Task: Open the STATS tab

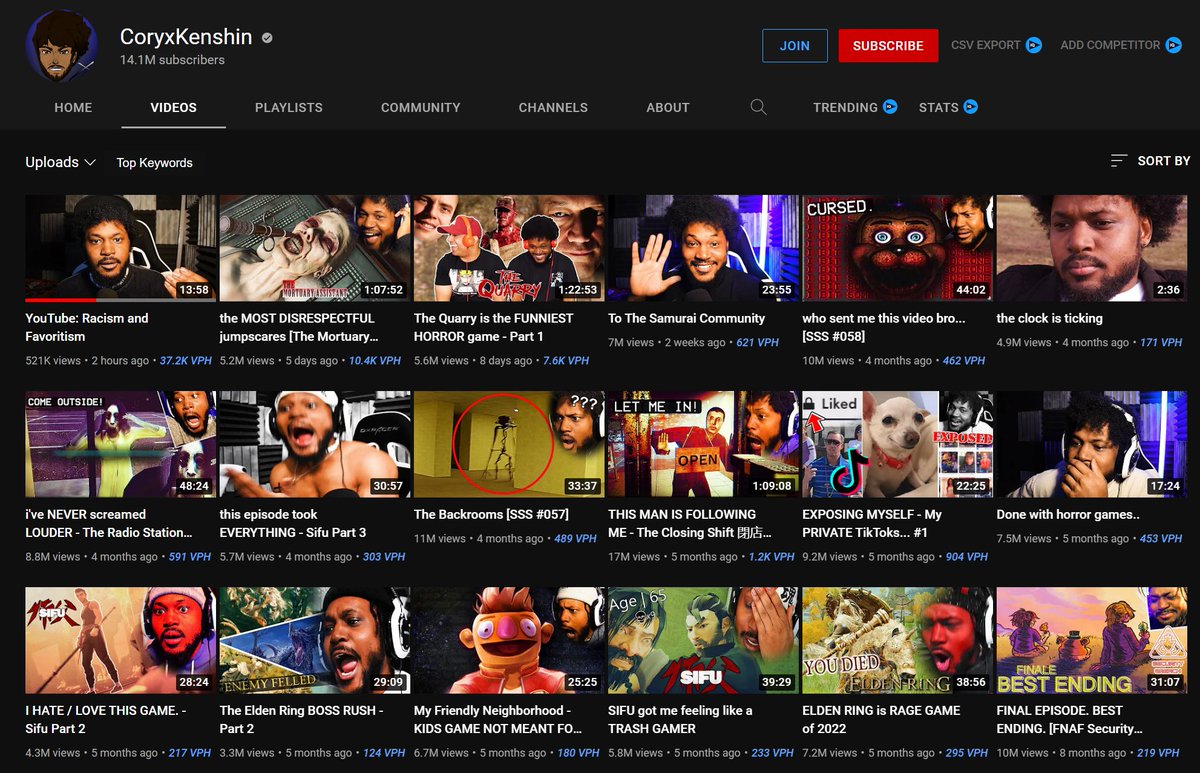Action: click(939, 107)
